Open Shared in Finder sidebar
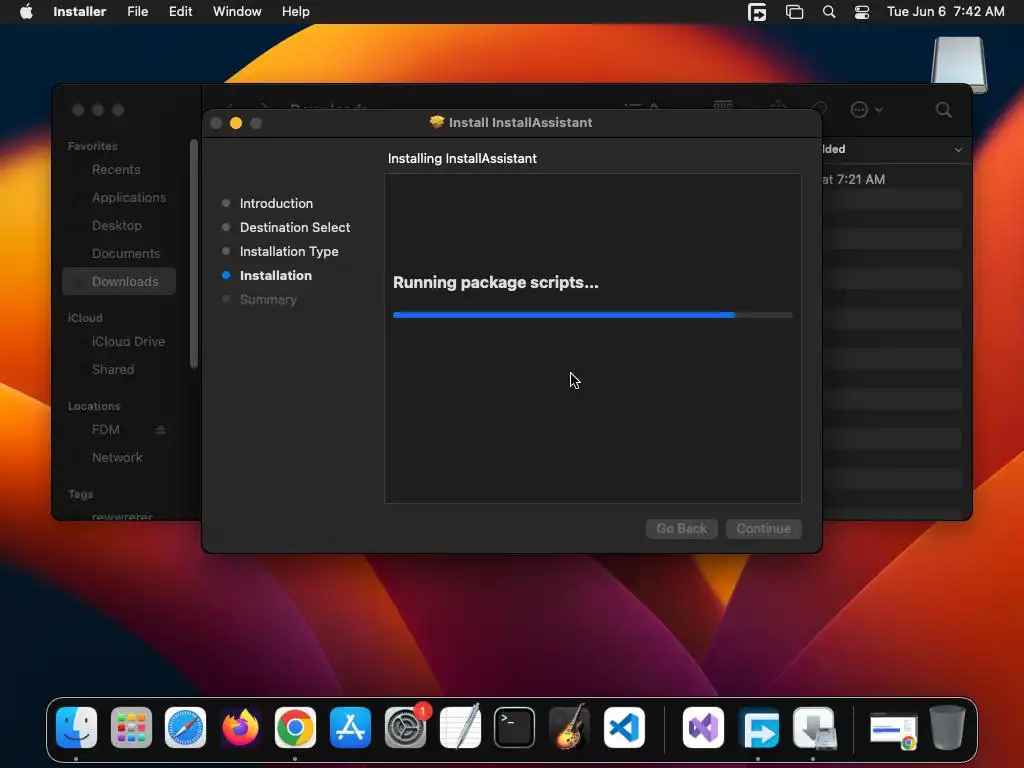Viewport: 1024px width, 768px height. coord(112,370)
